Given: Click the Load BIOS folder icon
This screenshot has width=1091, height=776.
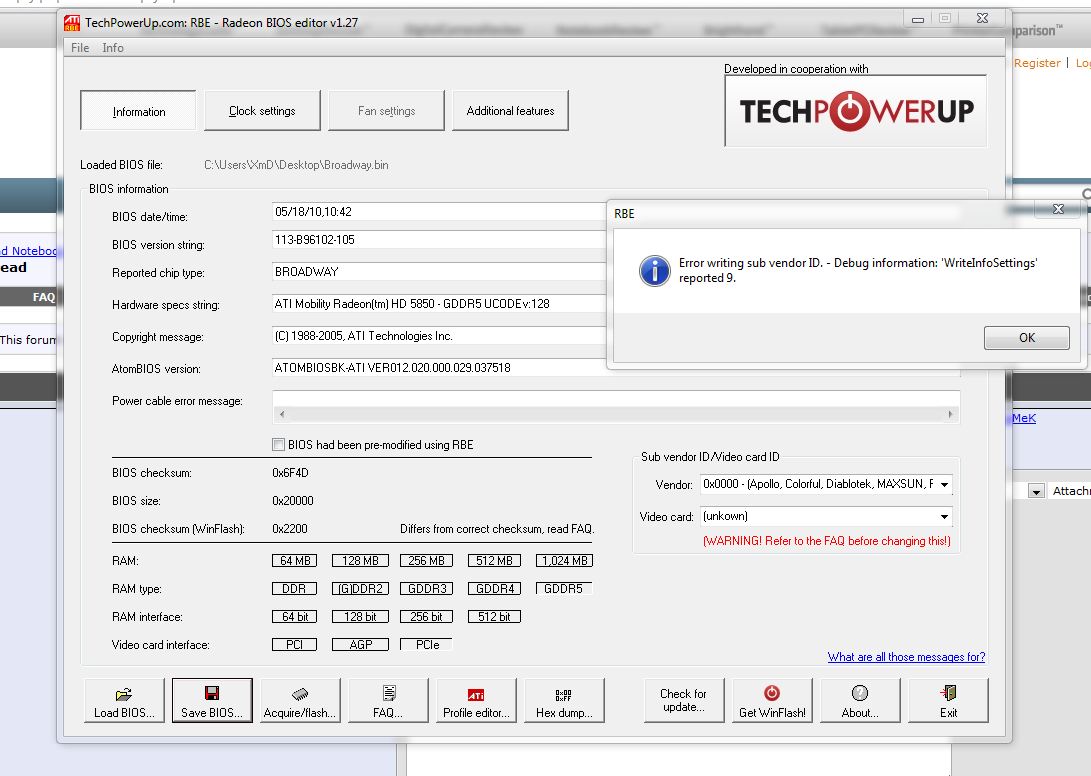Looking at the screenshot, I should [124, 694].
